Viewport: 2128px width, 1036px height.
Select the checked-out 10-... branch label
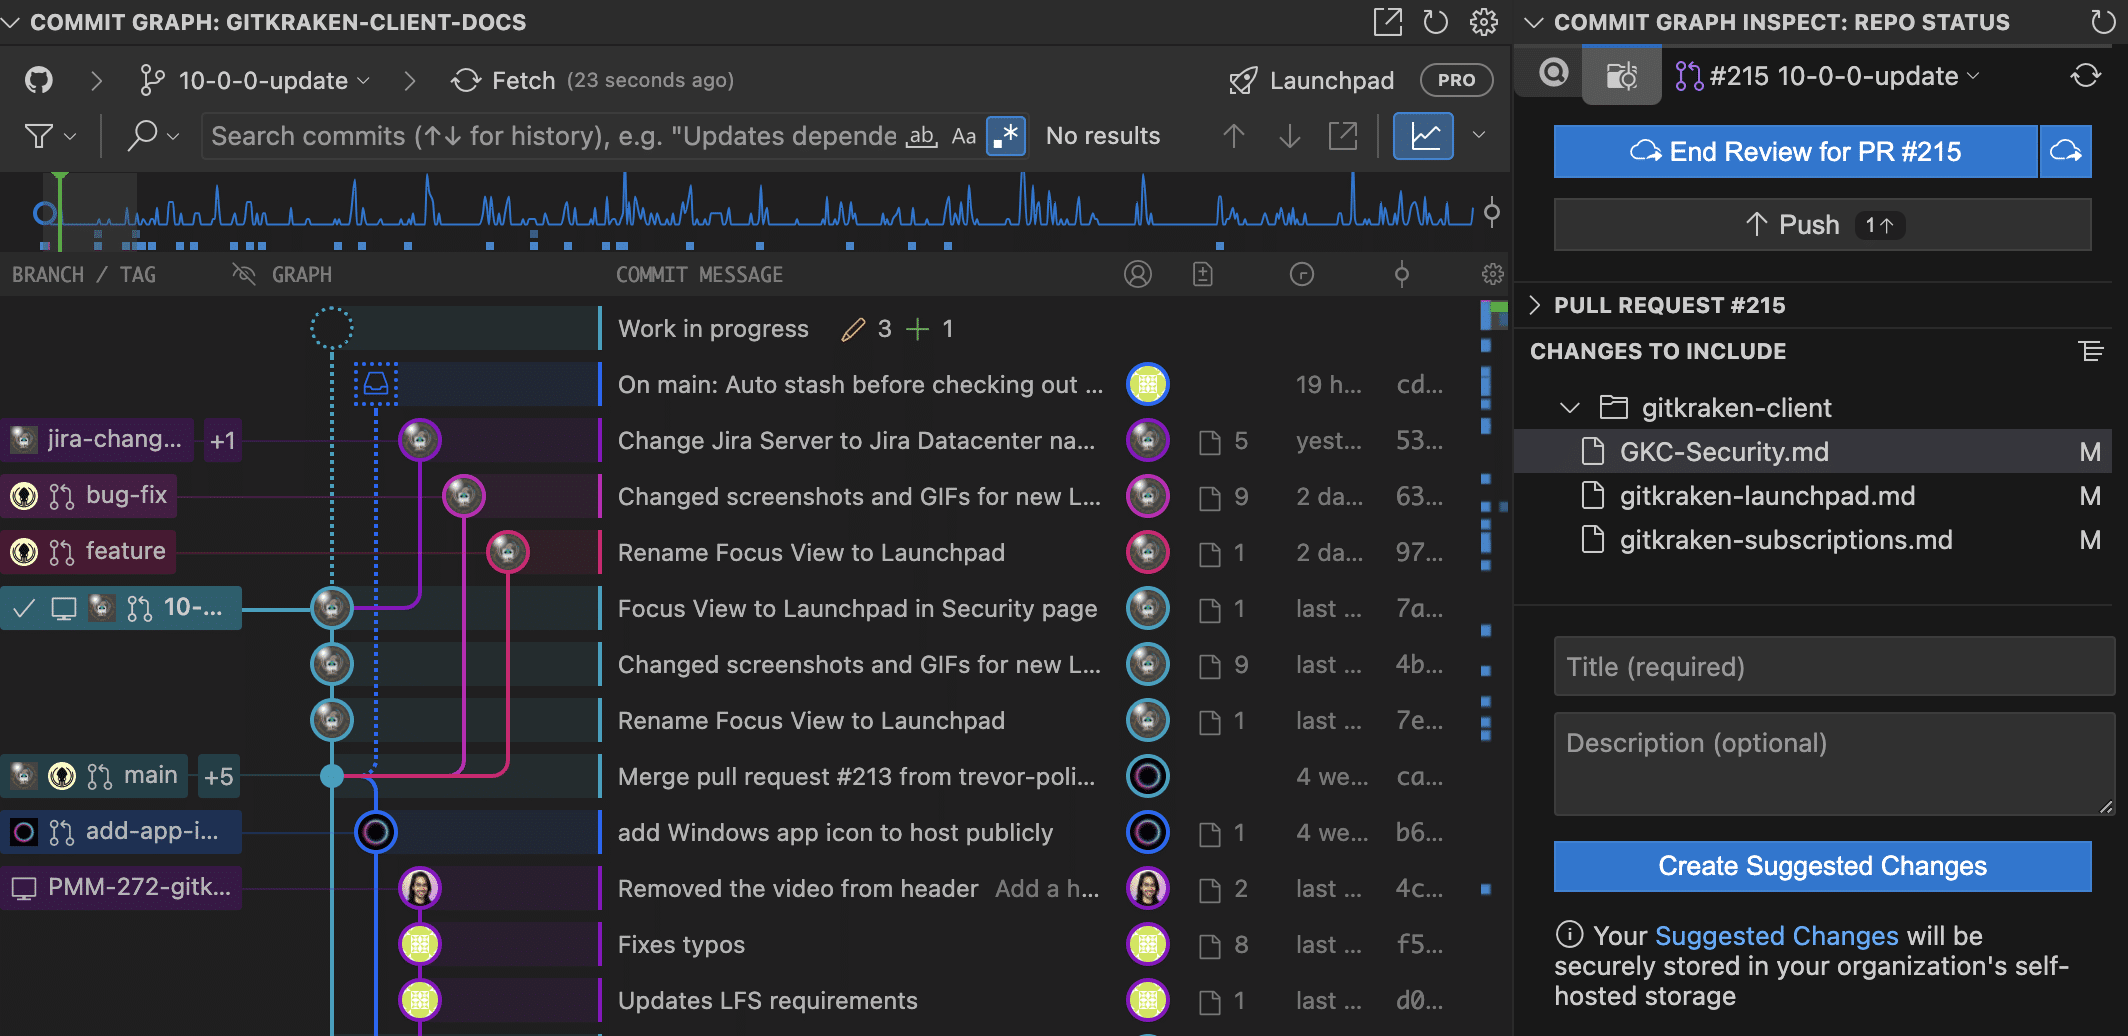click(x=121, y=608)
